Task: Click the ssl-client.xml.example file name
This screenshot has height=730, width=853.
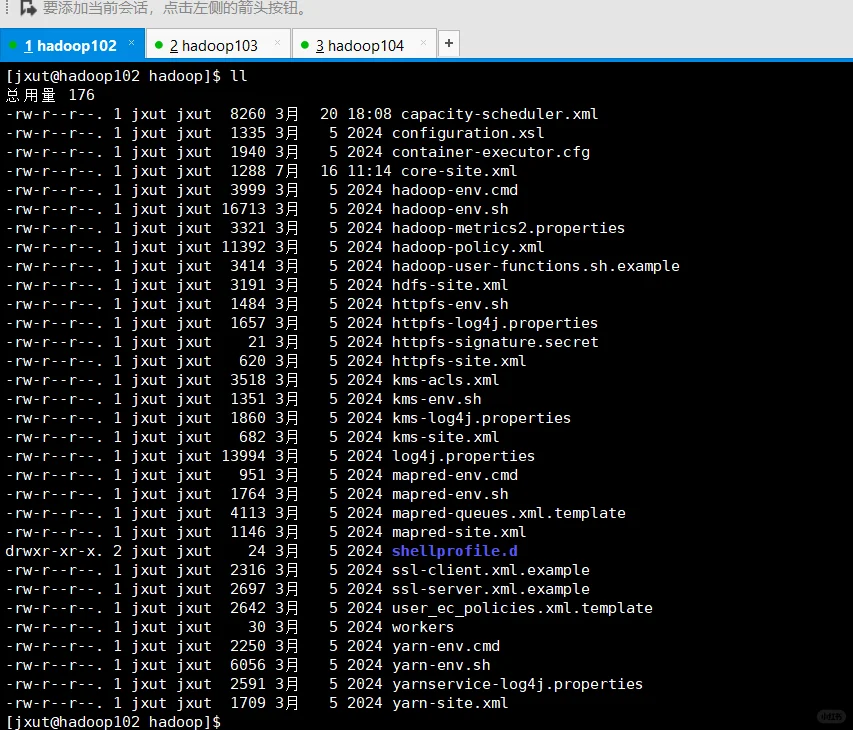Action: 491,570
